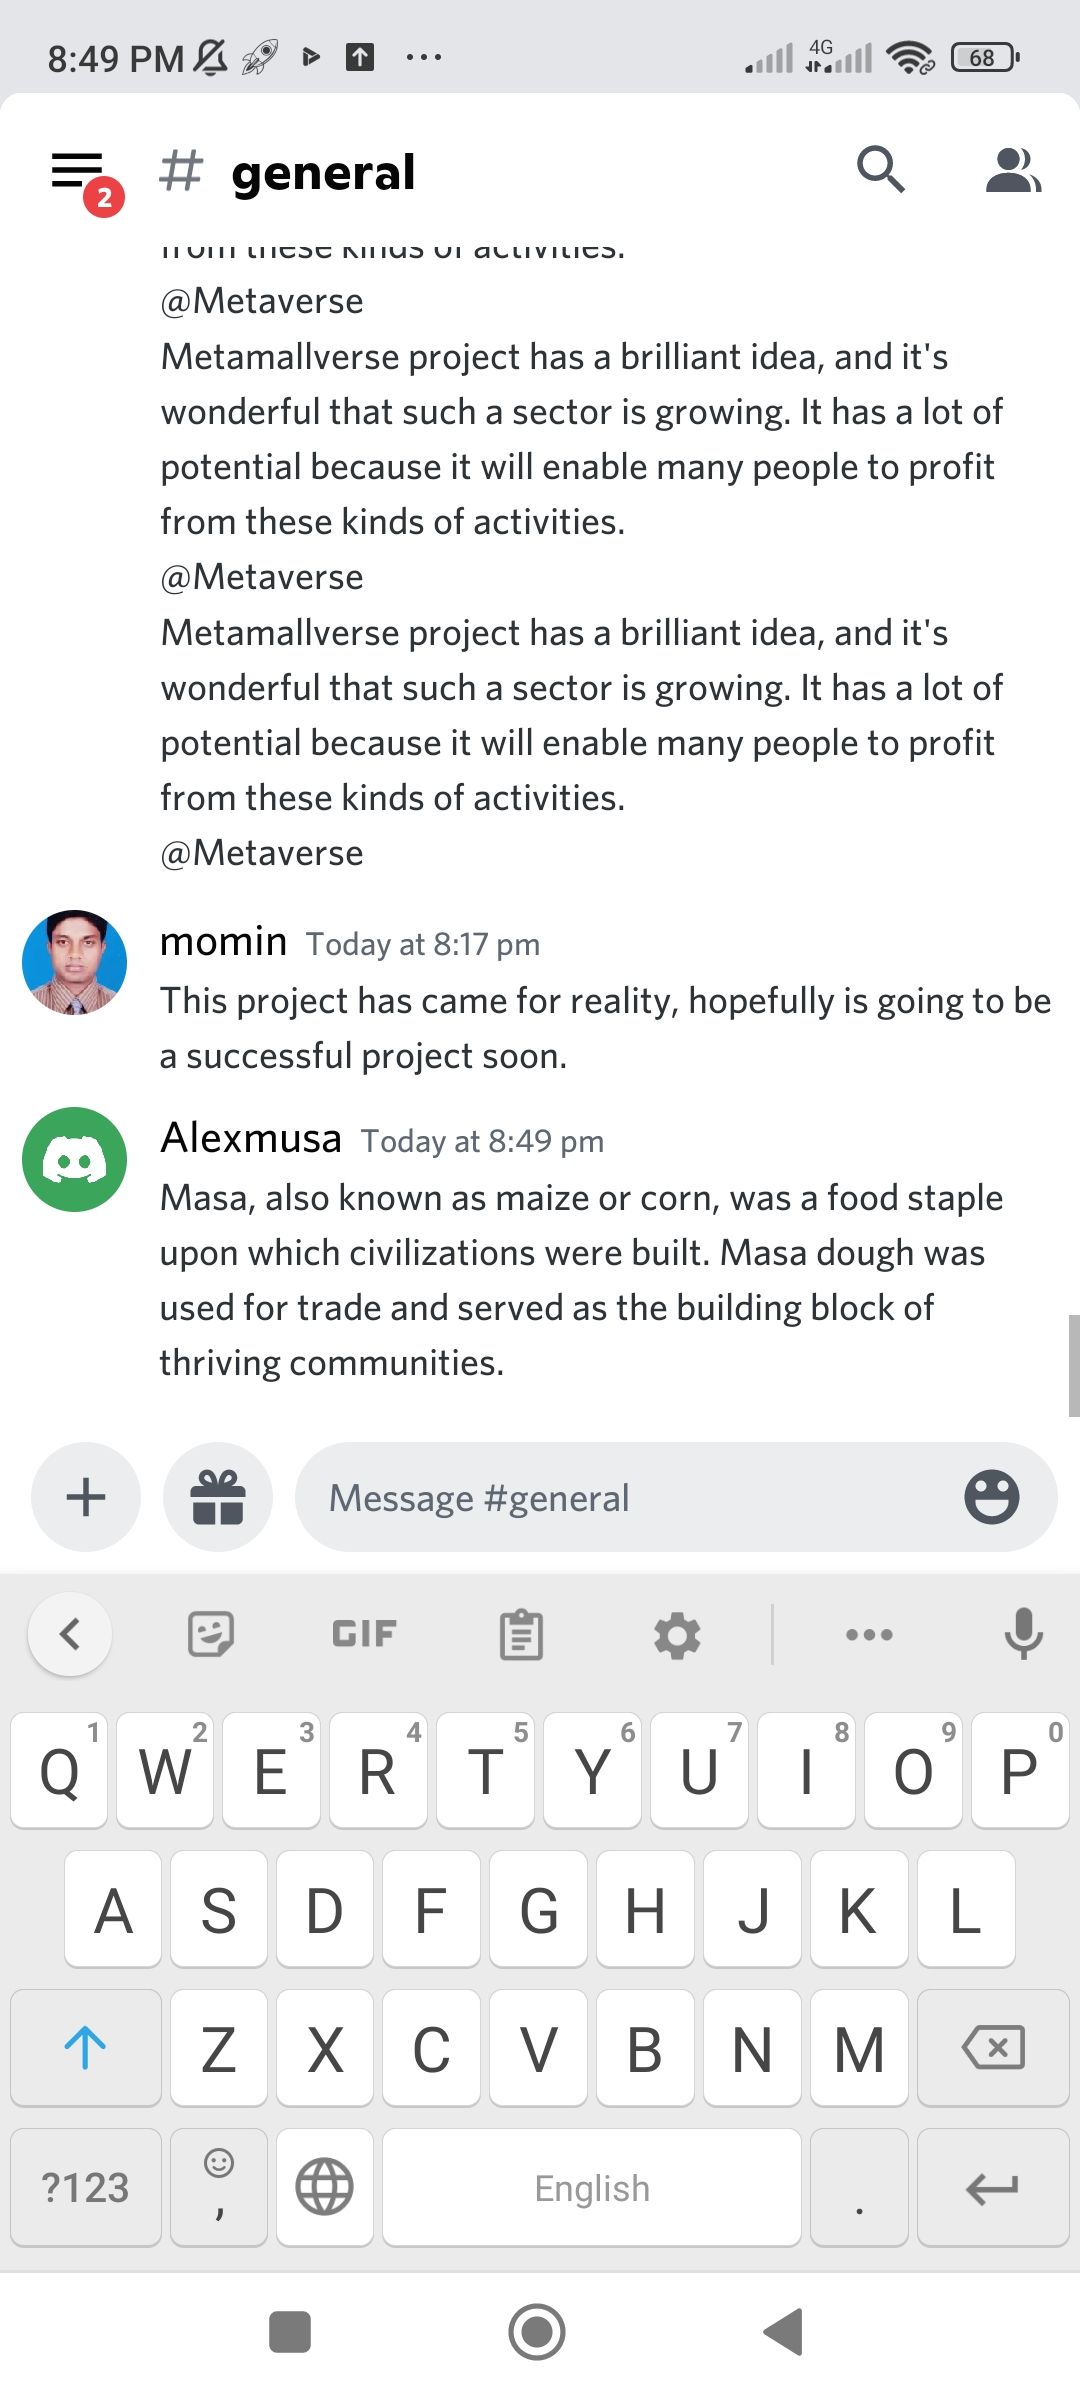This screenshot has height=2400, width=1080.
Task: Open the keyboard sticker panel
Action: (x=211, y=1634)
